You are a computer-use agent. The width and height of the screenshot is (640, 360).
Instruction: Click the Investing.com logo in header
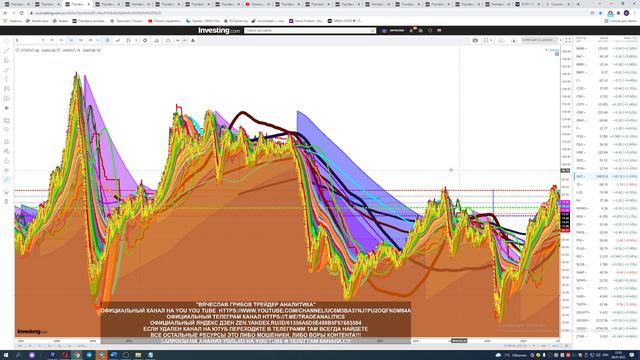[219, 30]
